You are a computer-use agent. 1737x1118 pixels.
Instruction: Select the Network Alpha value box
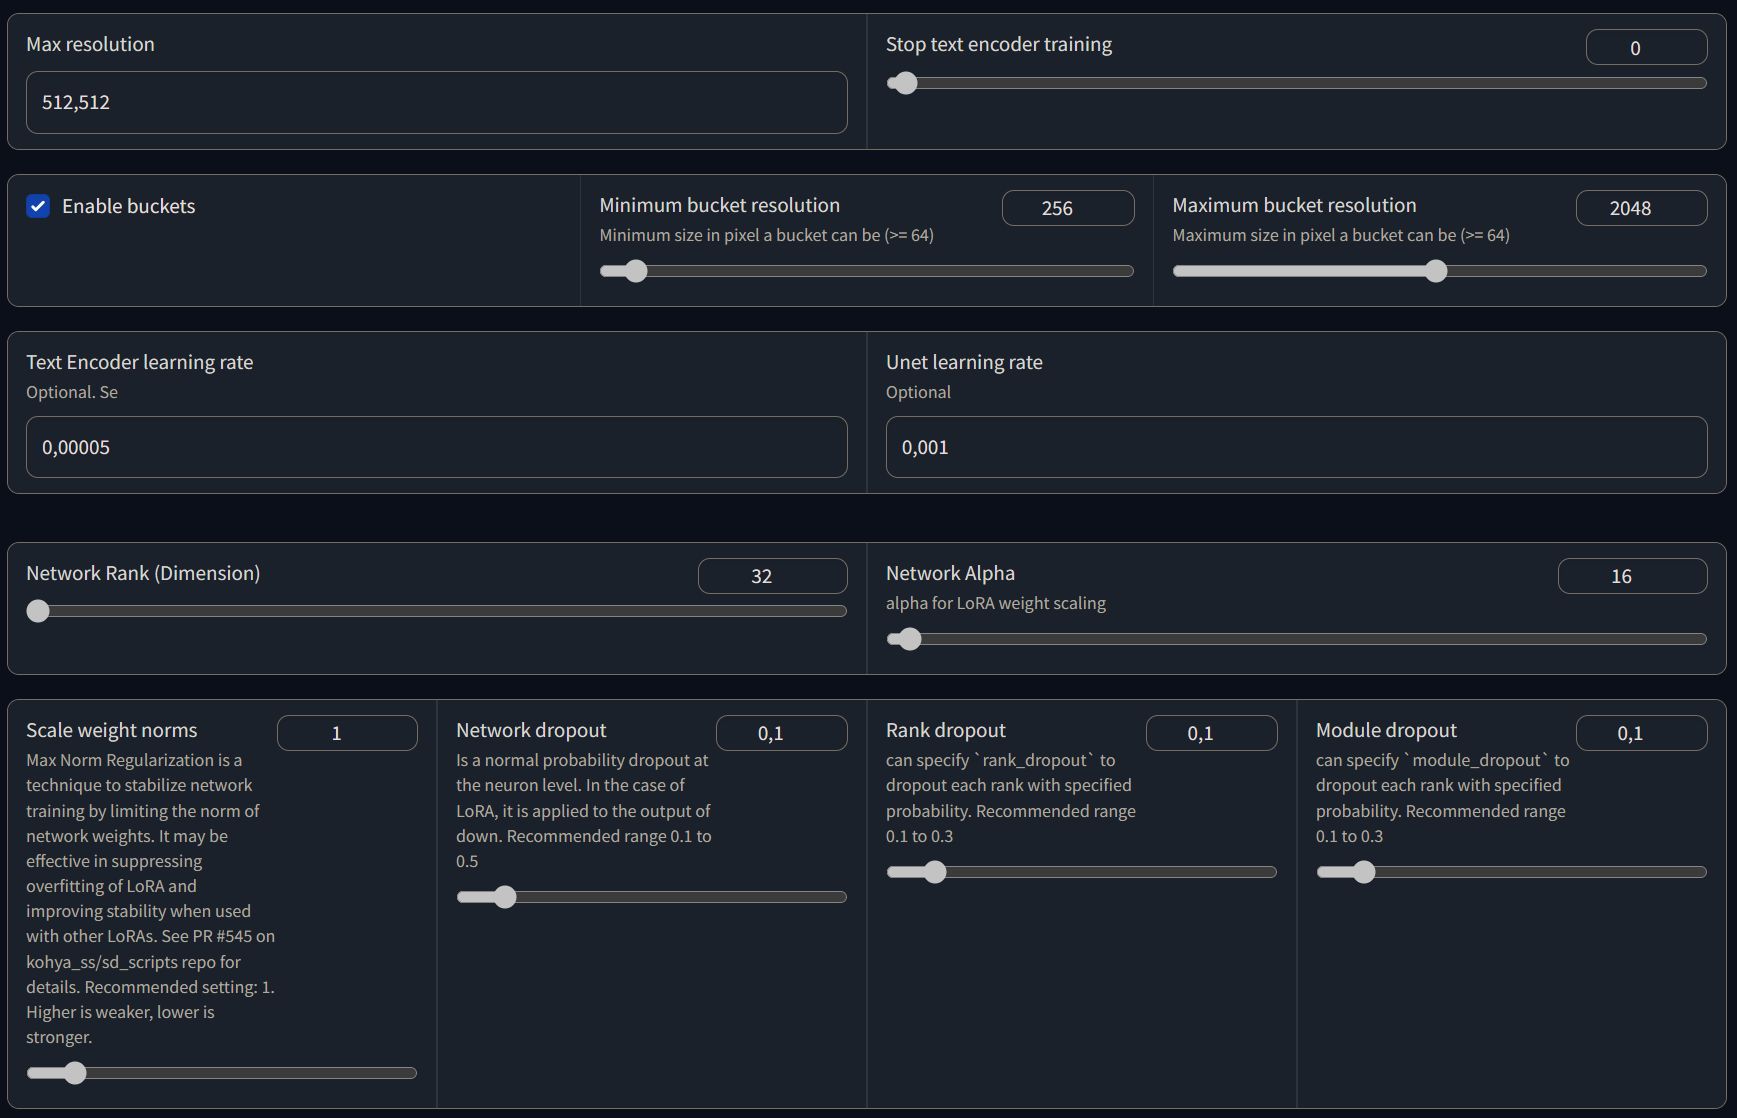pos(1631,576)
